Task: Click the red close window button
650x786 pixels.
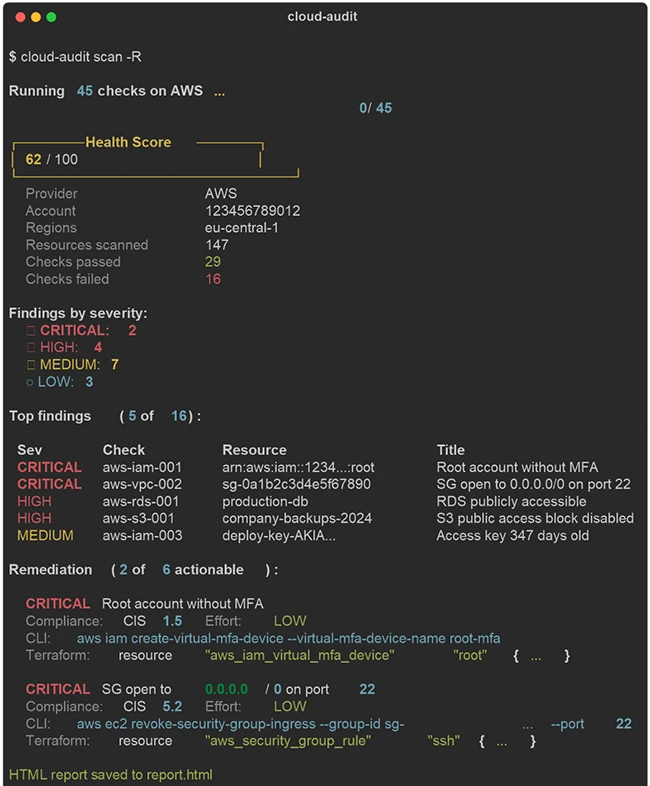Action: (18, 17)
